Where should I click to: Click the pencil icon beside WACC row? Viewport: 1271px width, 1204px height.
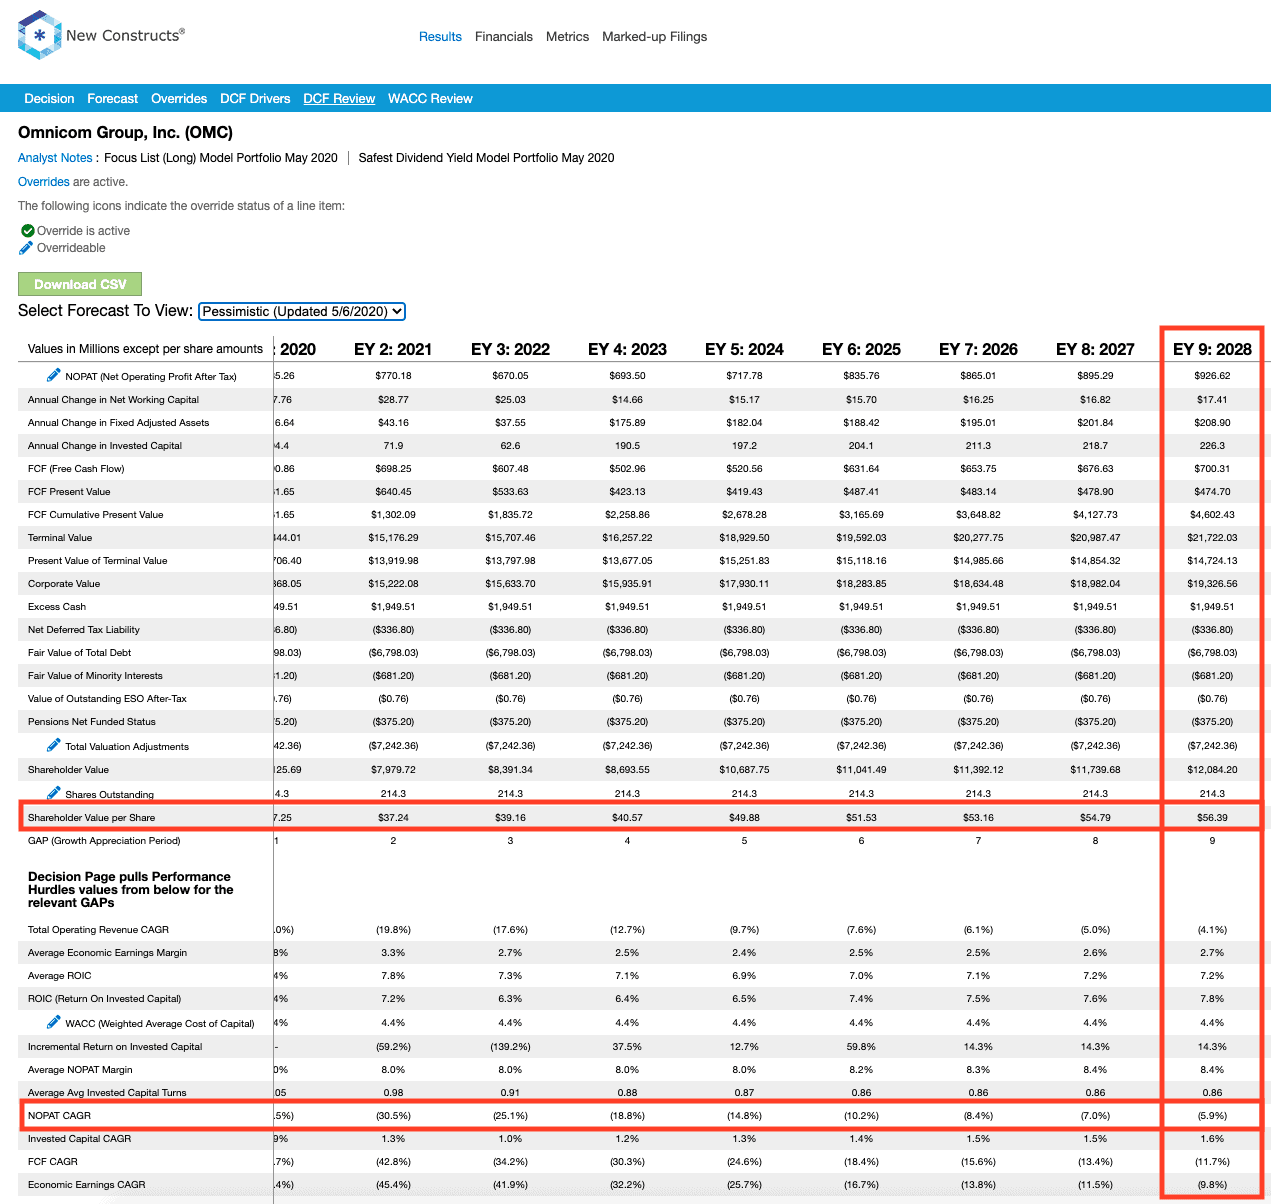pos(54,1022)
